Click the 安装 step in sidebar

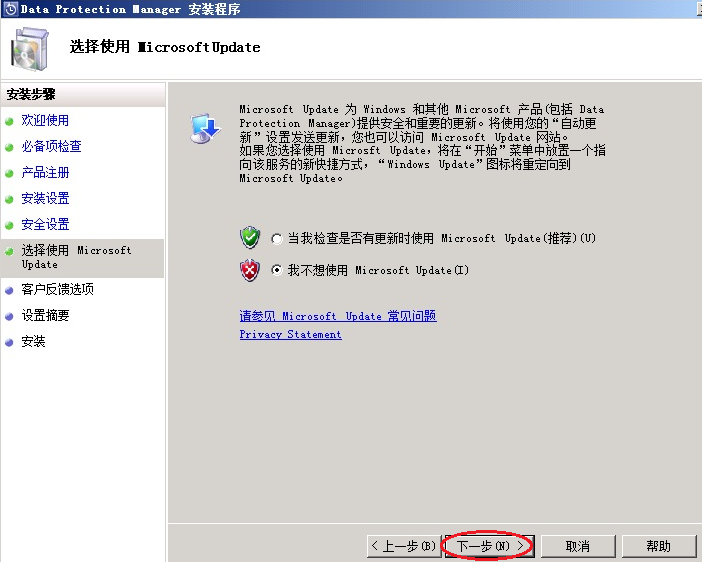[x=33, y=342]
